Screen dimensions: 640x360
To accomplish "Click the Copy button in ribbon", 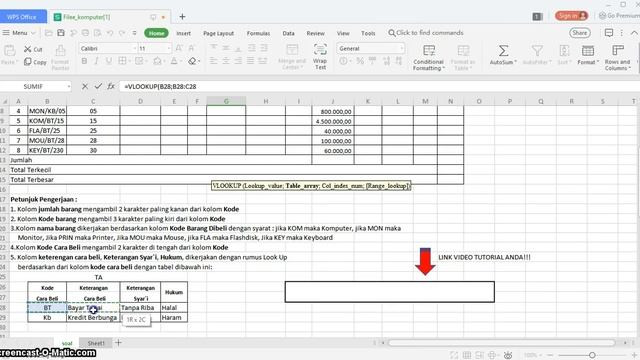I will point(35,62).
